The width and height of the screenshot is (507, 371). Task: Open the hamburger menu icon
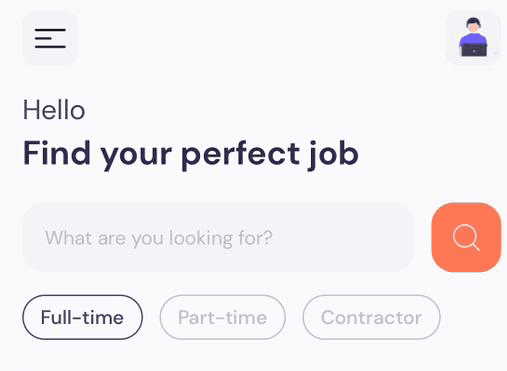tap(50, 38)
